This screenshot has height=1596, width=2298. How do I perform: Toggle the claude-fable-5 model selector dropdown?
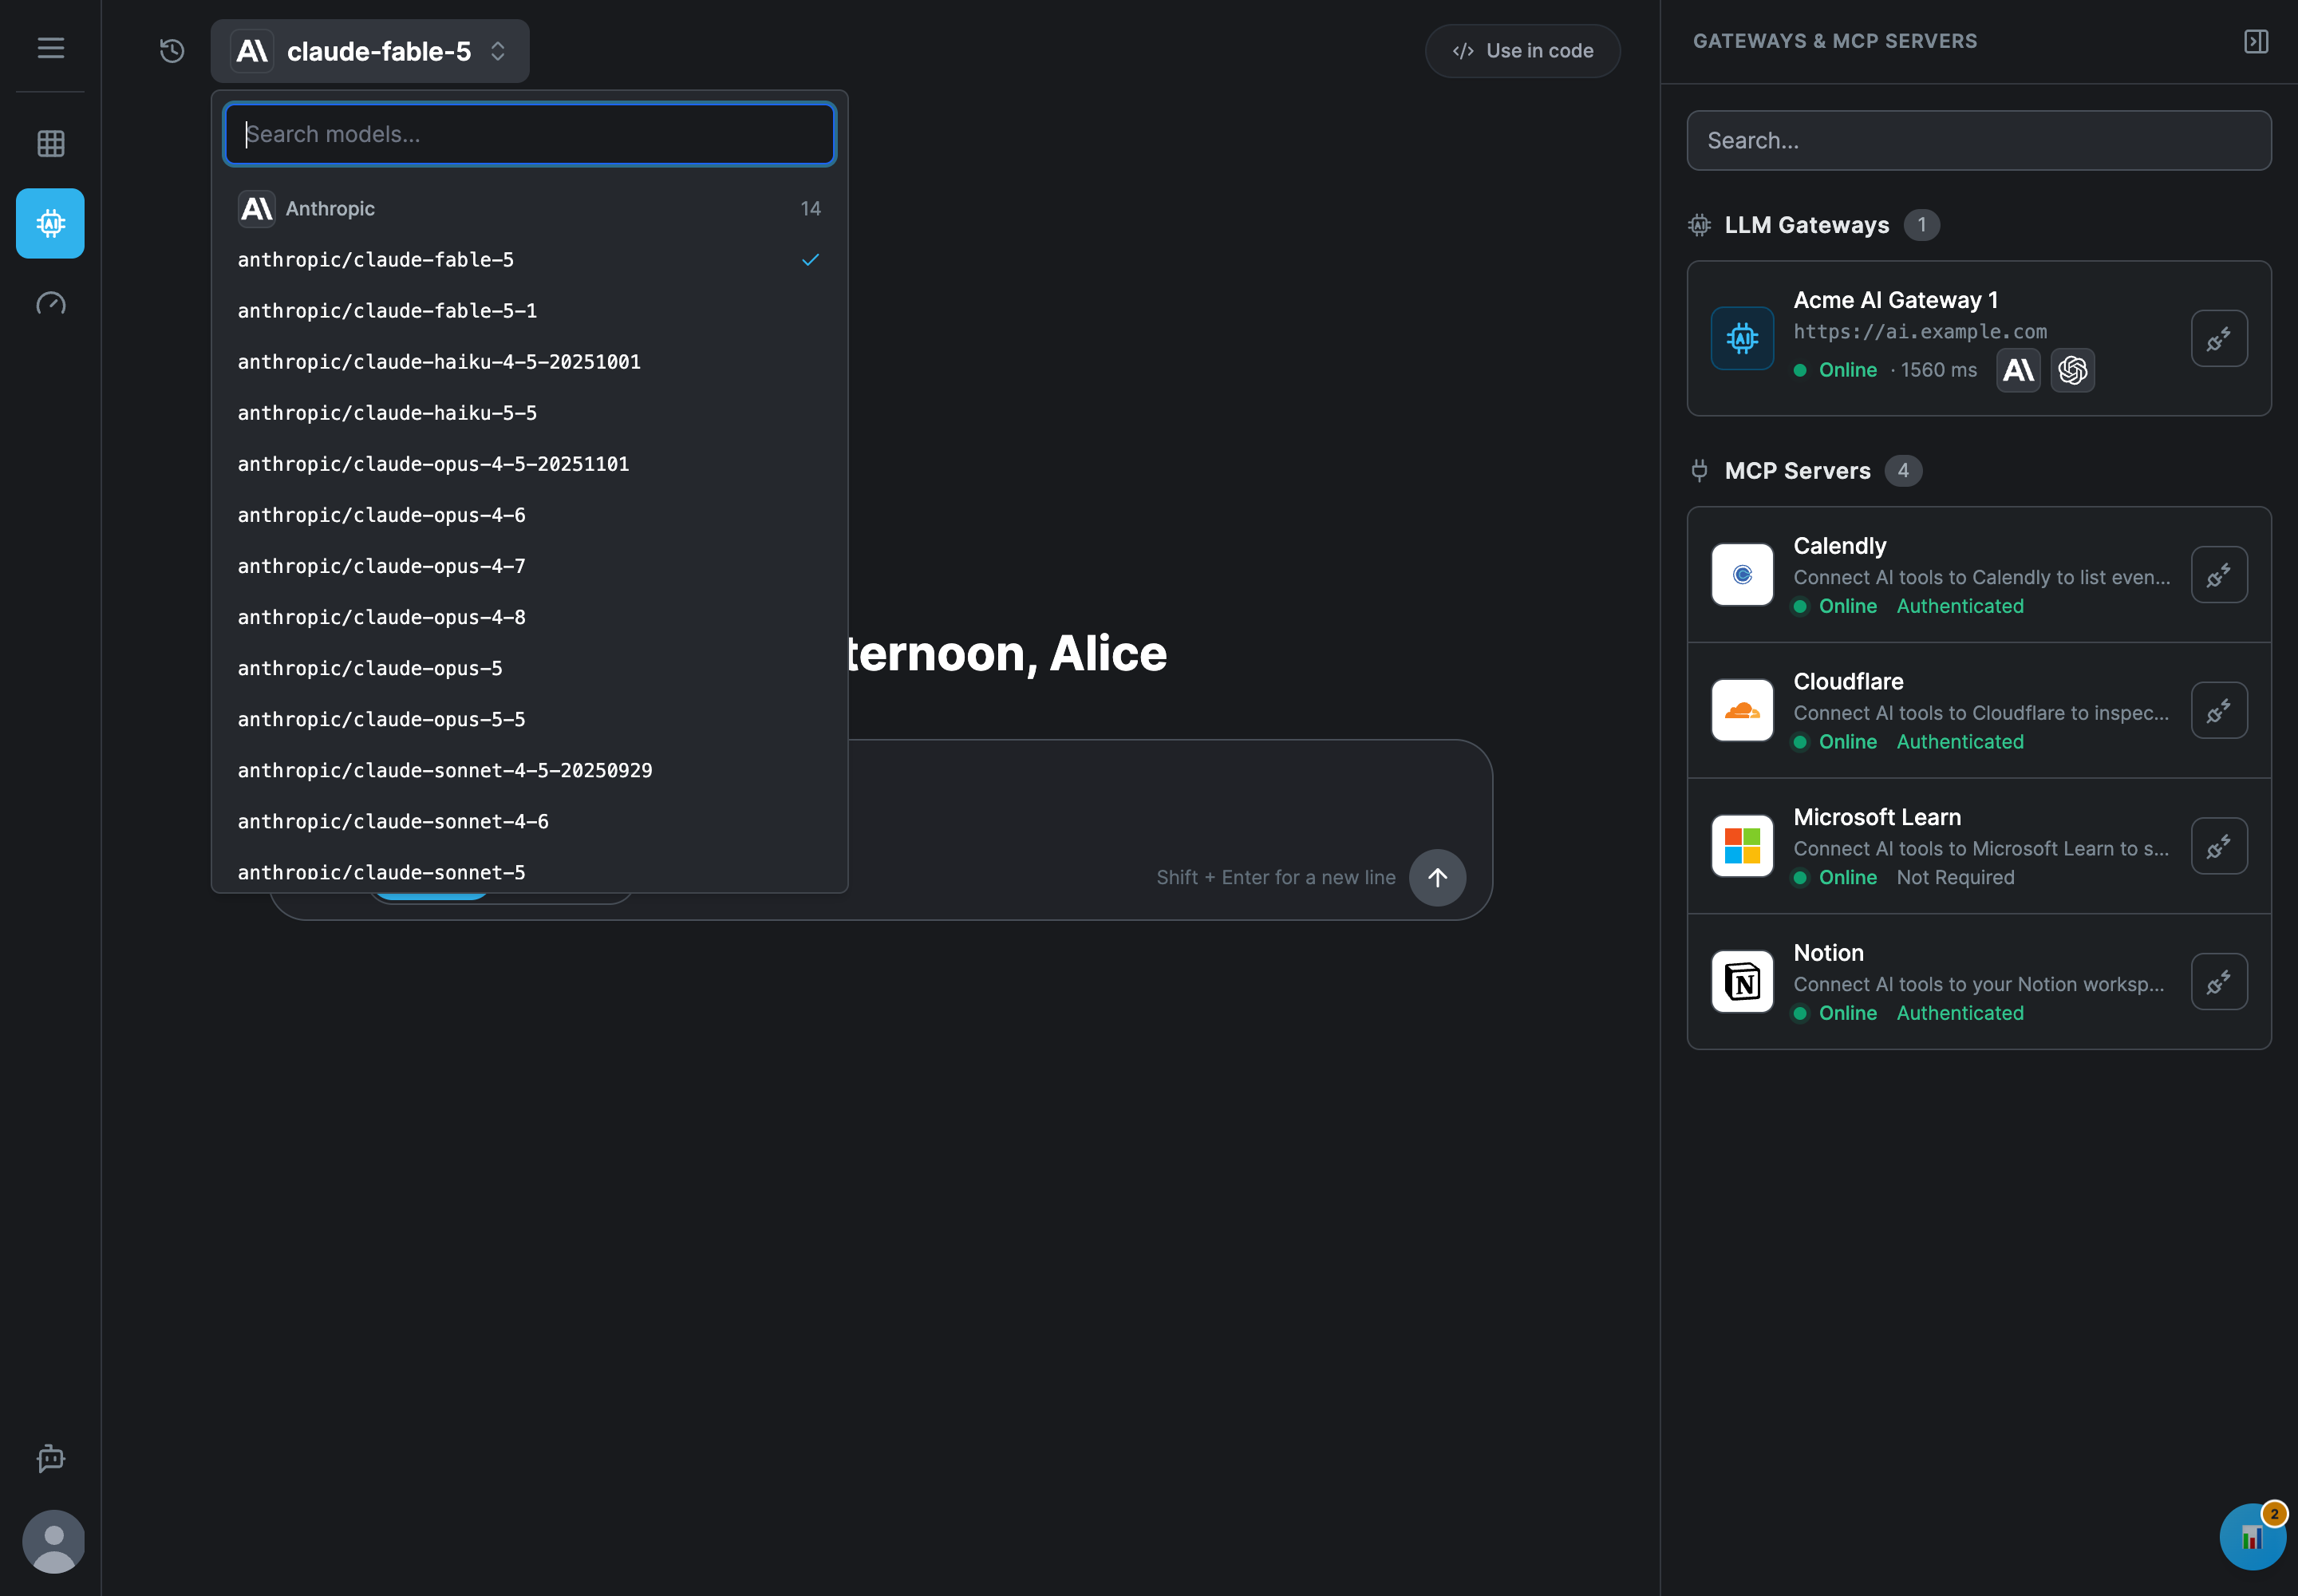click(370, 51)
